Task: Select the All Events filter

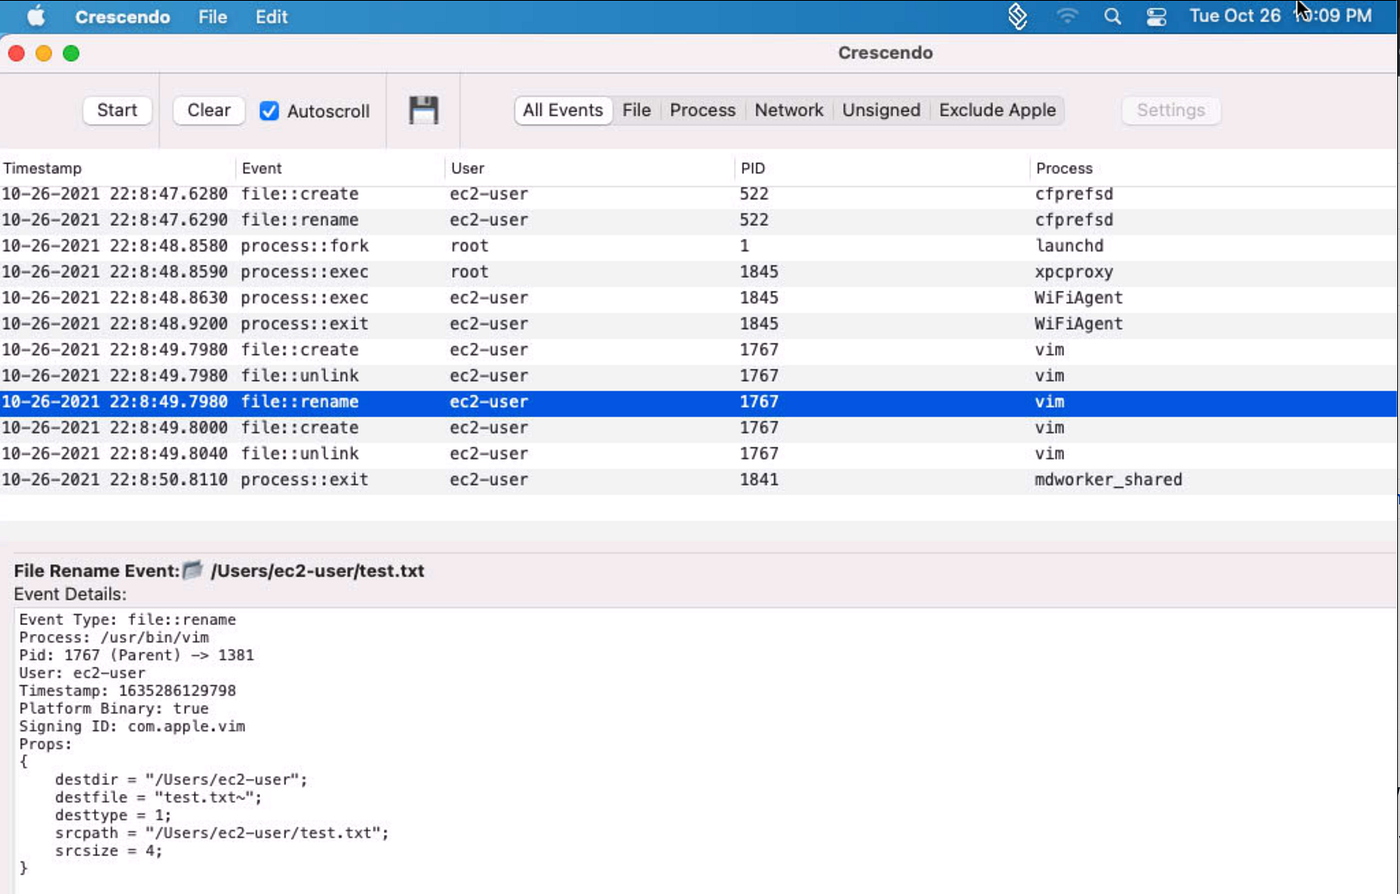Action: 563,110
